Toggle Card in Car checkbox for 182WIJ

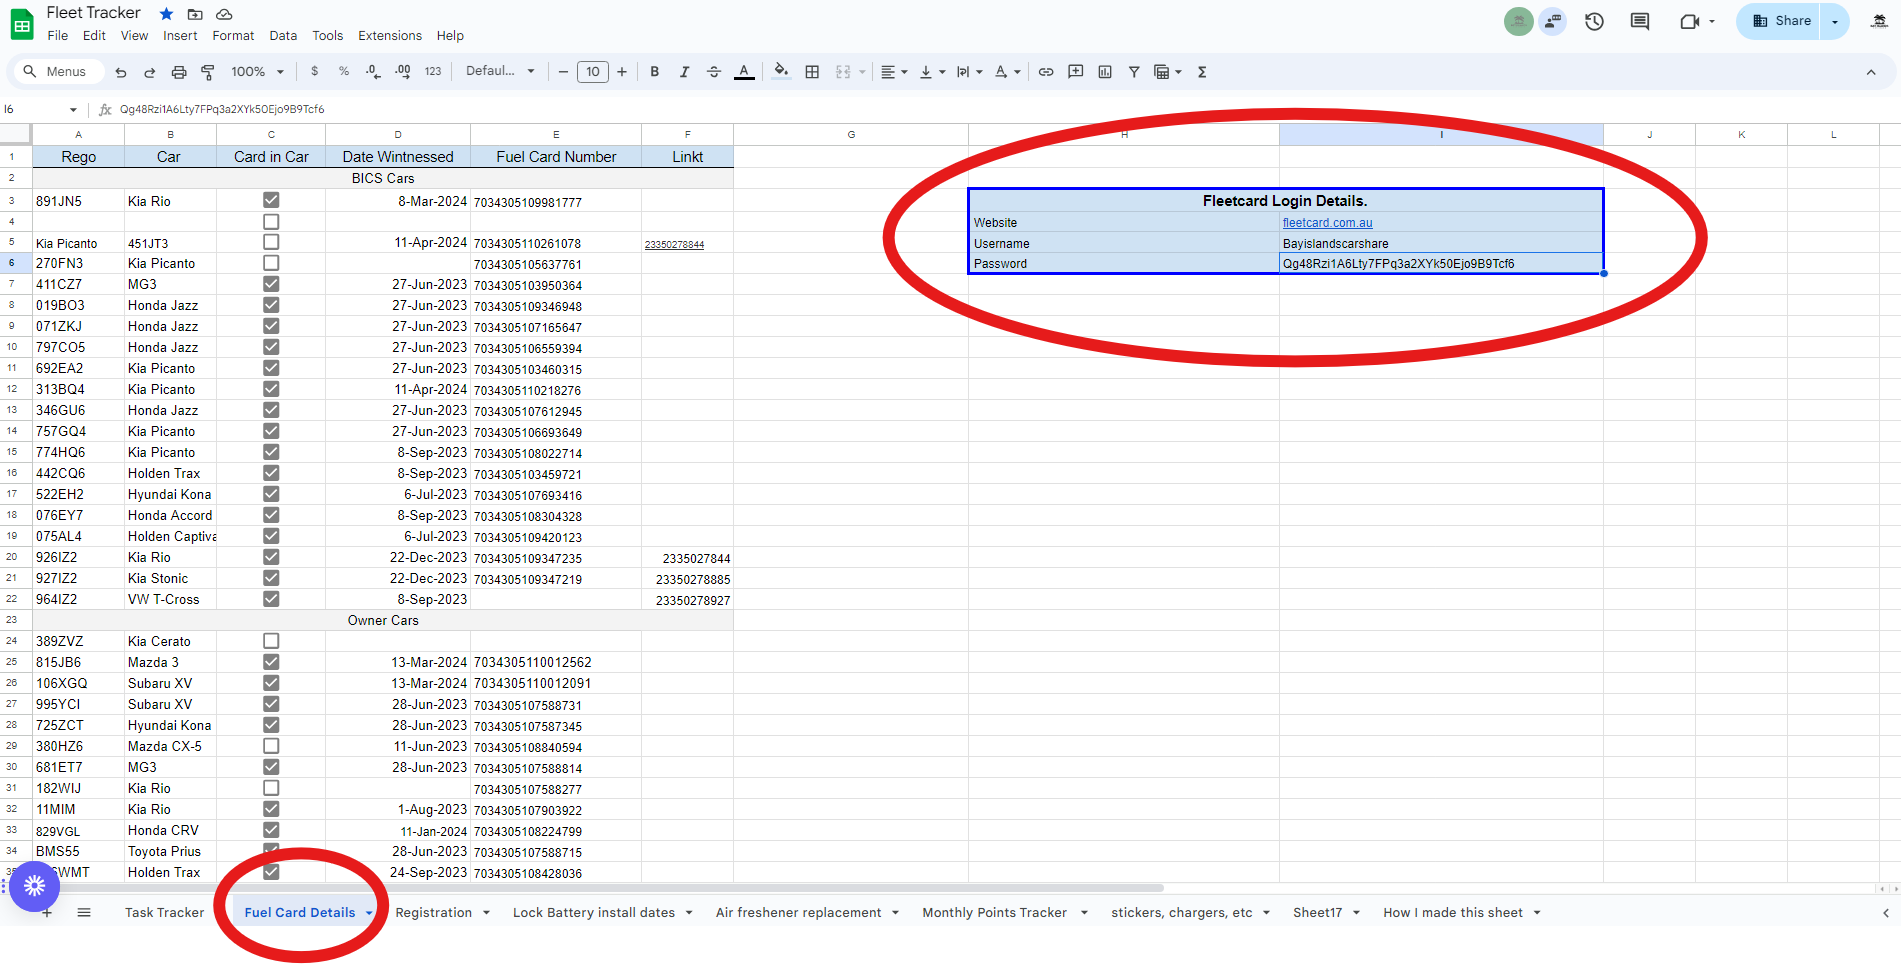pyautogui.click(x=271, y=788)
